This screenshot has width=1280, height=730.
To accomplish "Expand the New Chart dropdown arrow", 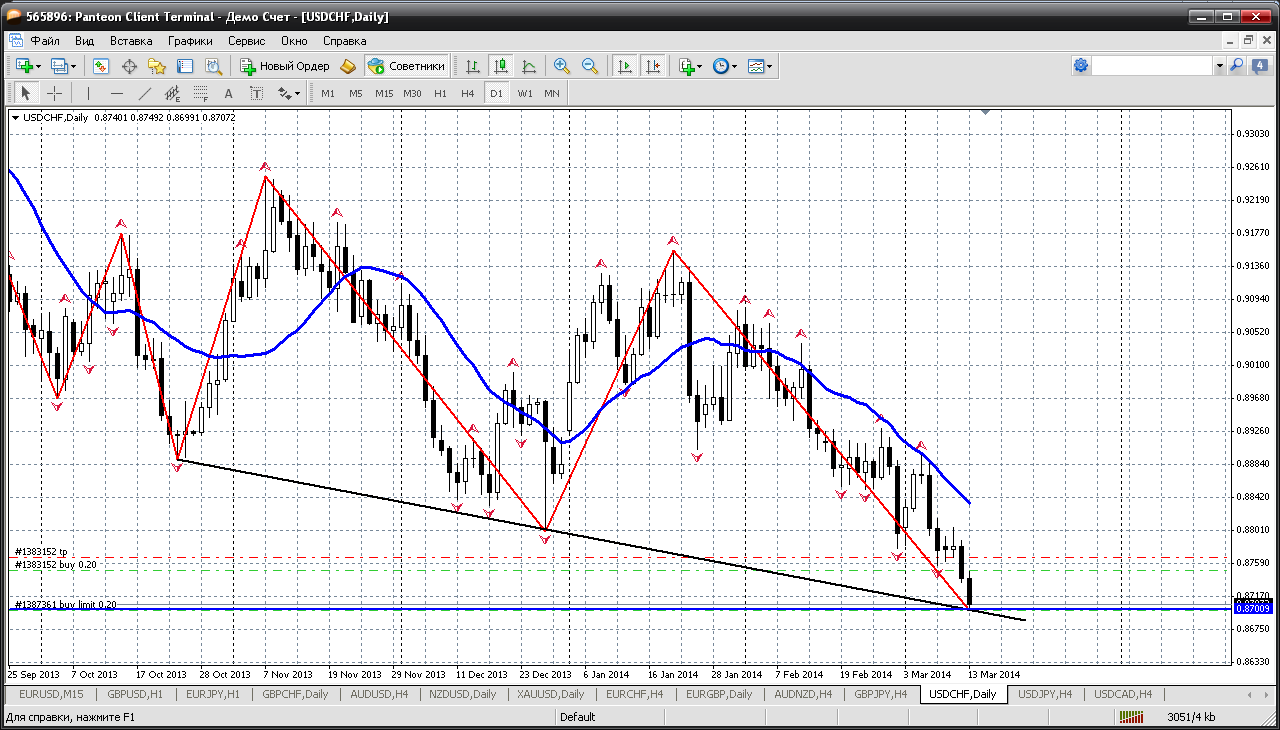I will [38, 66].
